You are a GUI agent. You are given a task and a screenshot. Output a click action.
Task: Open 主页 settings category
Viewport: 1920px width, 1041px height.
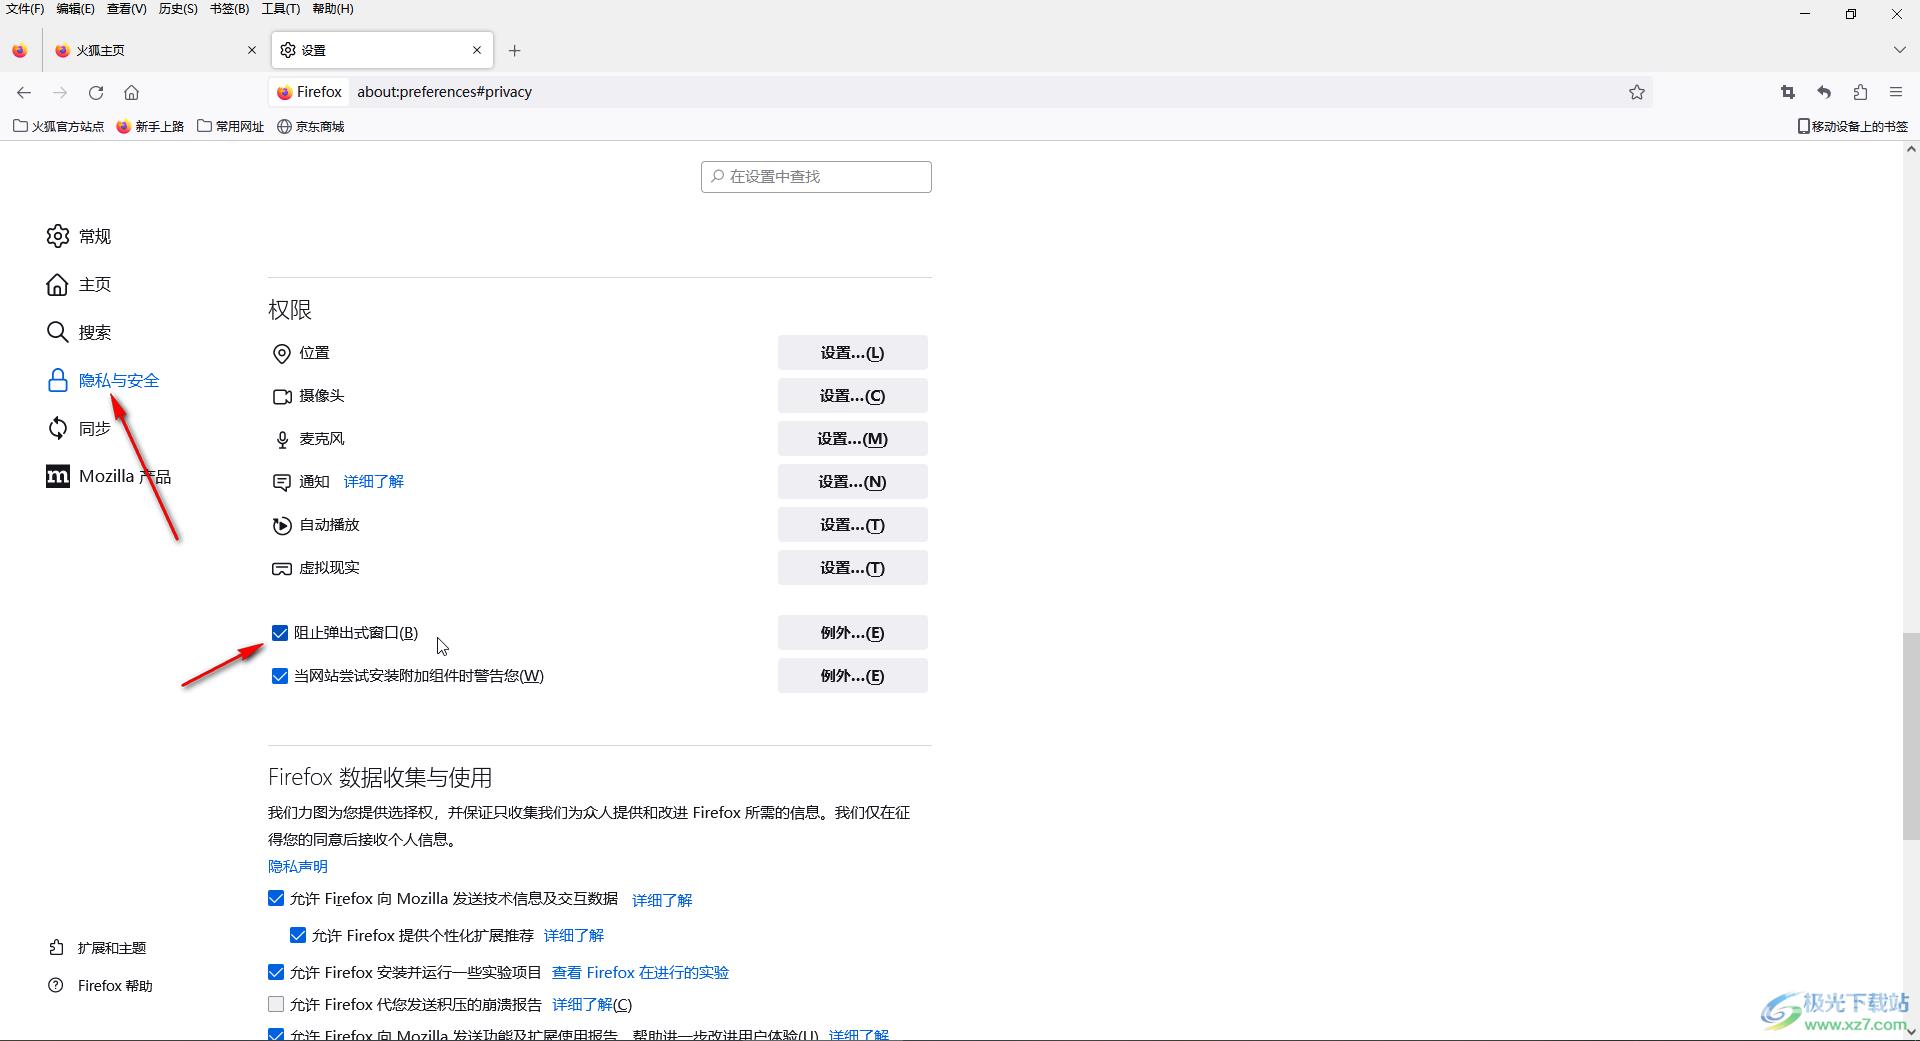pyautogui.click(x=78, y=284)
